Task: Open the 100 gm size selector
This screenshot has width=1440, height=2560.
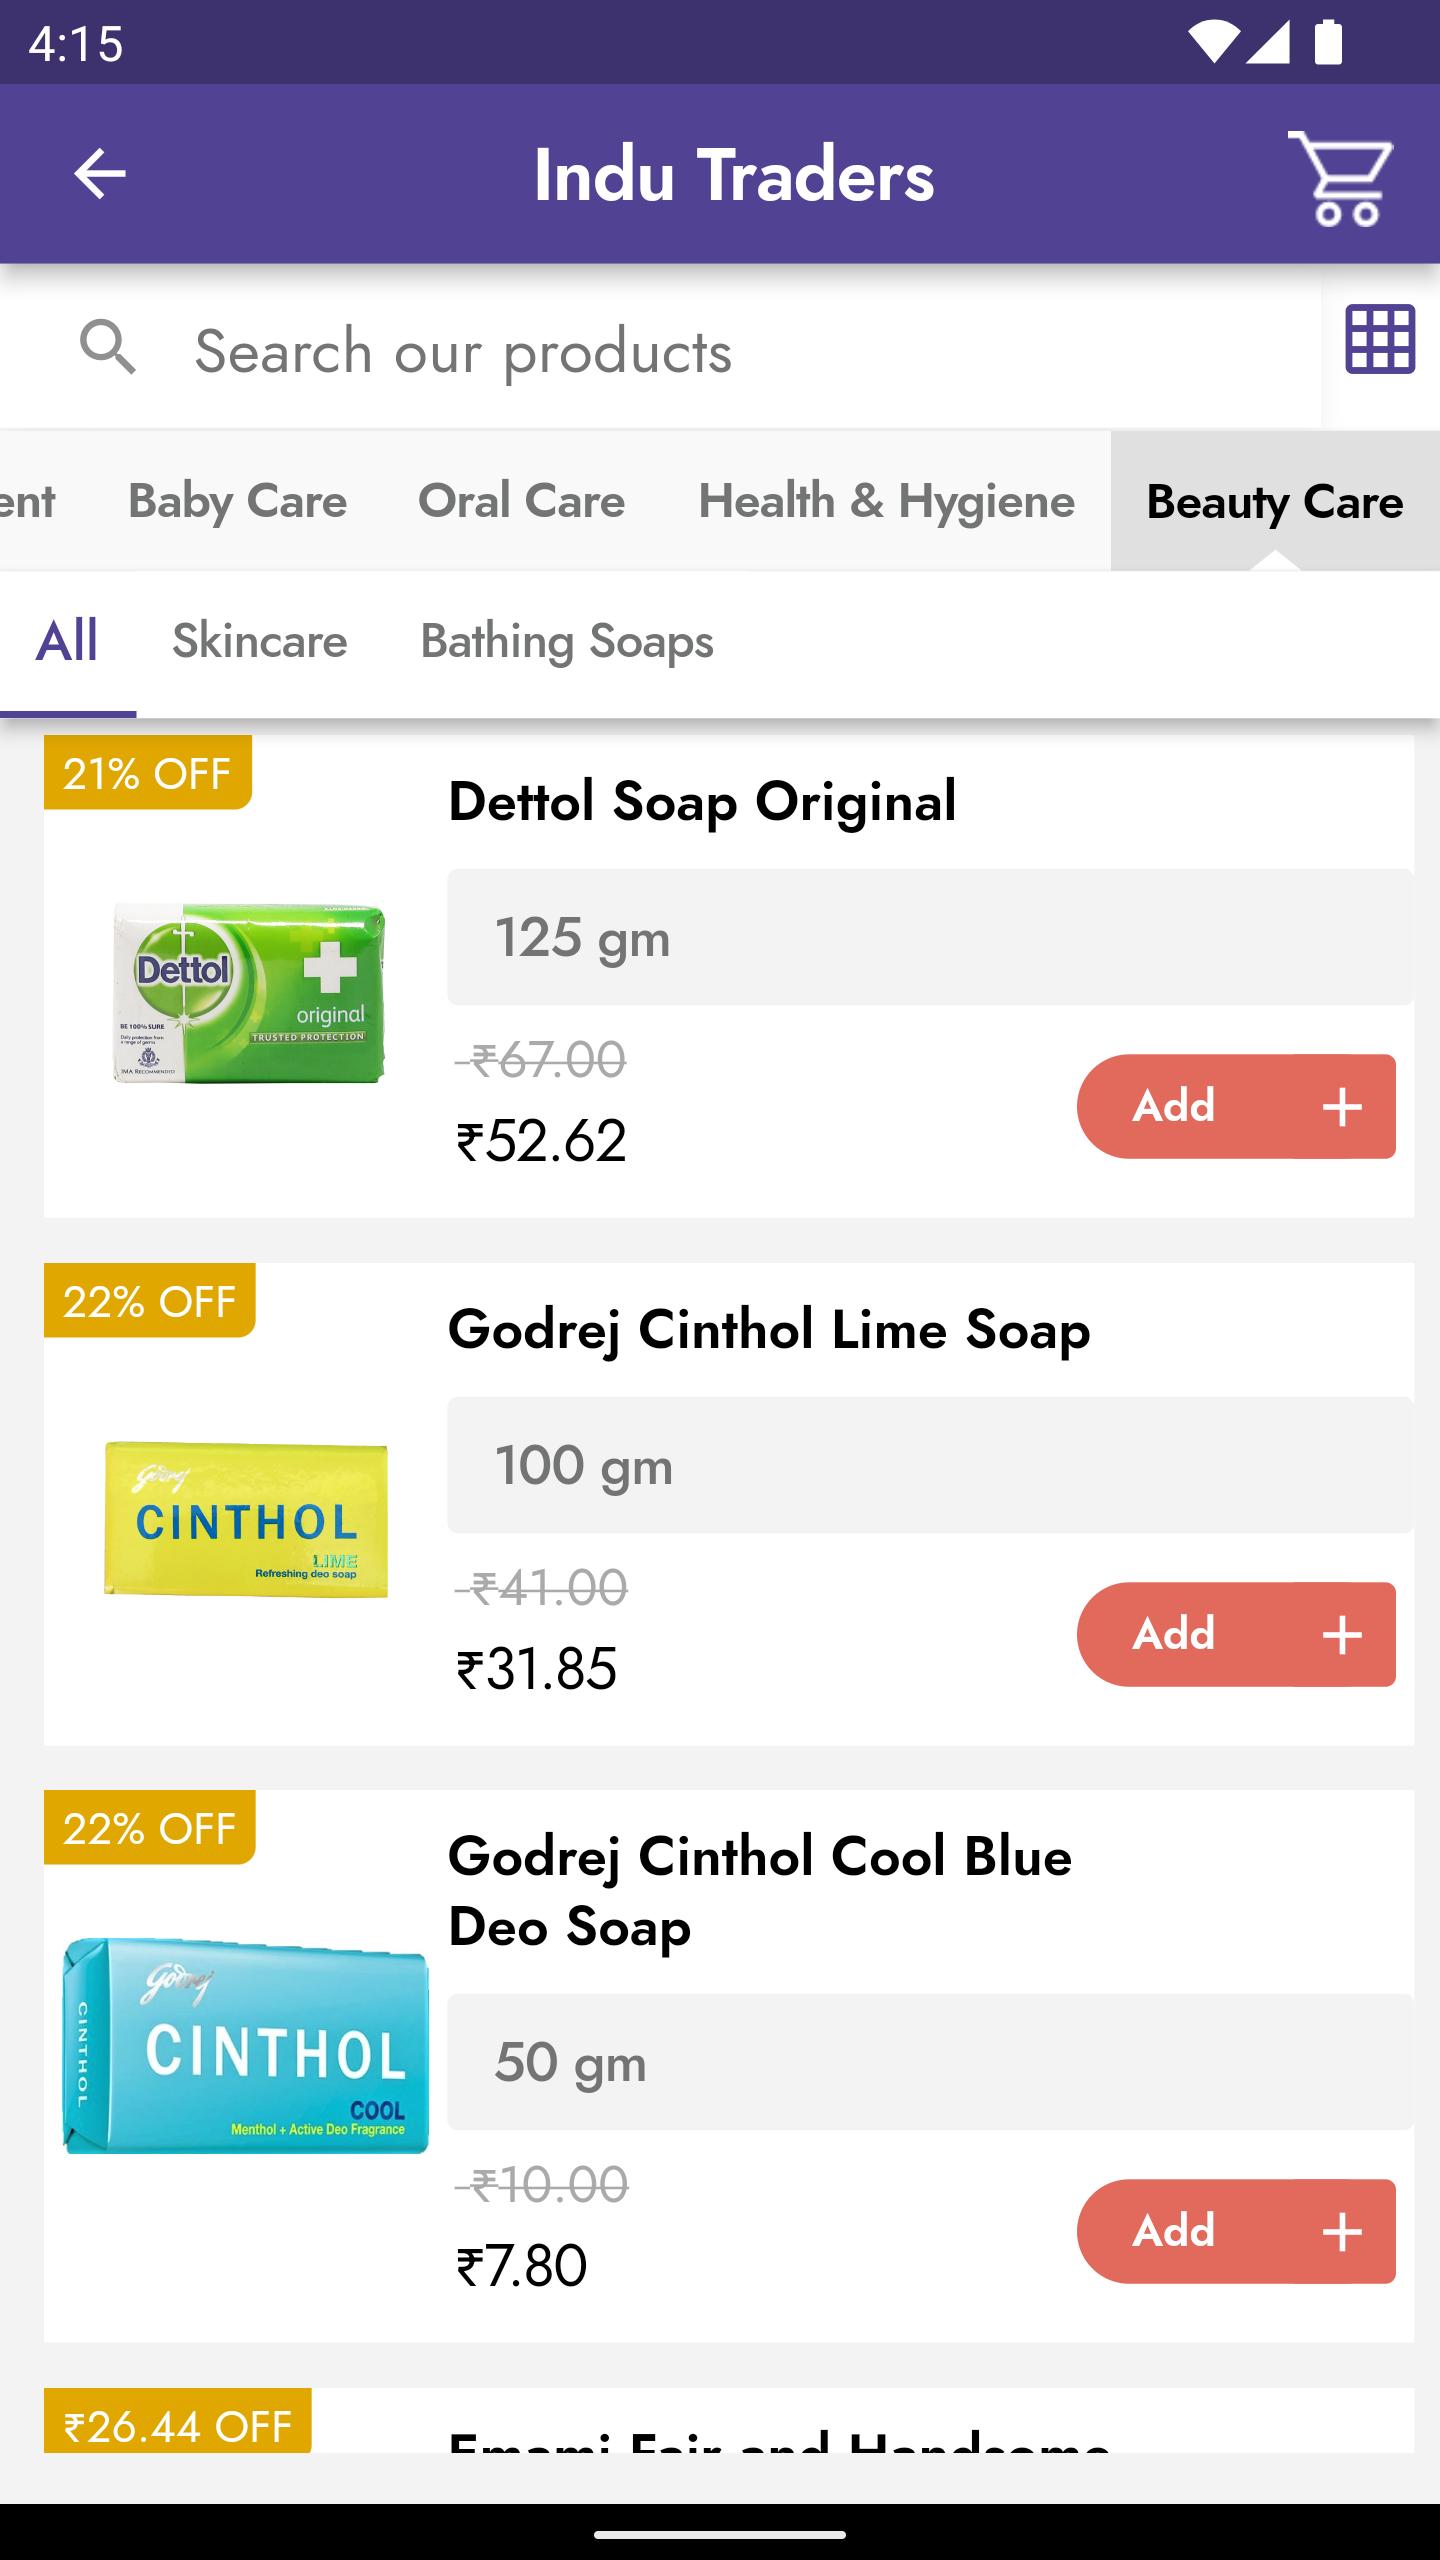Action: pos(930,1465)
